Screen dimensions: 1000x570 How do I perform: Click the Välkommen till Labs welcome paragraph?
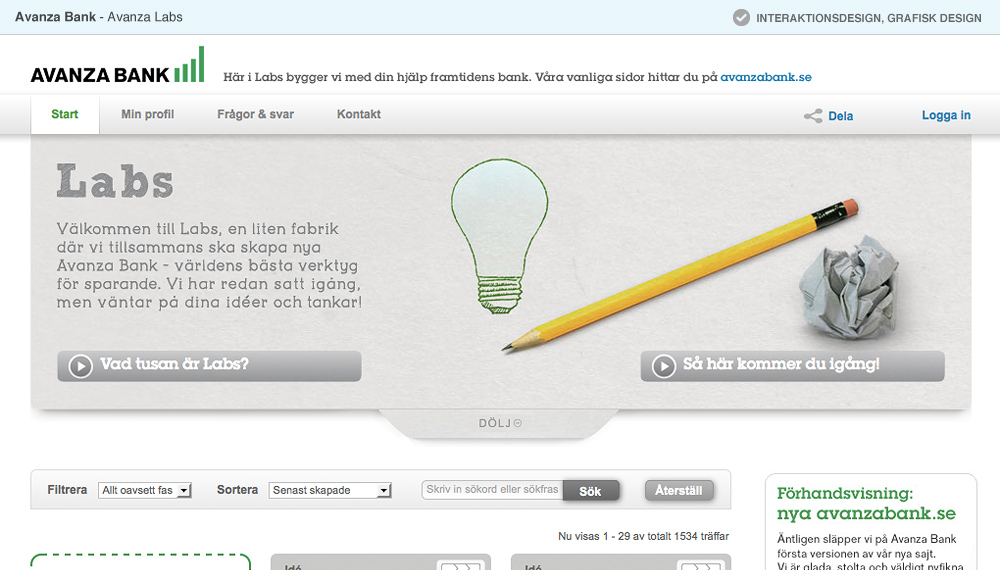[209, 265]
